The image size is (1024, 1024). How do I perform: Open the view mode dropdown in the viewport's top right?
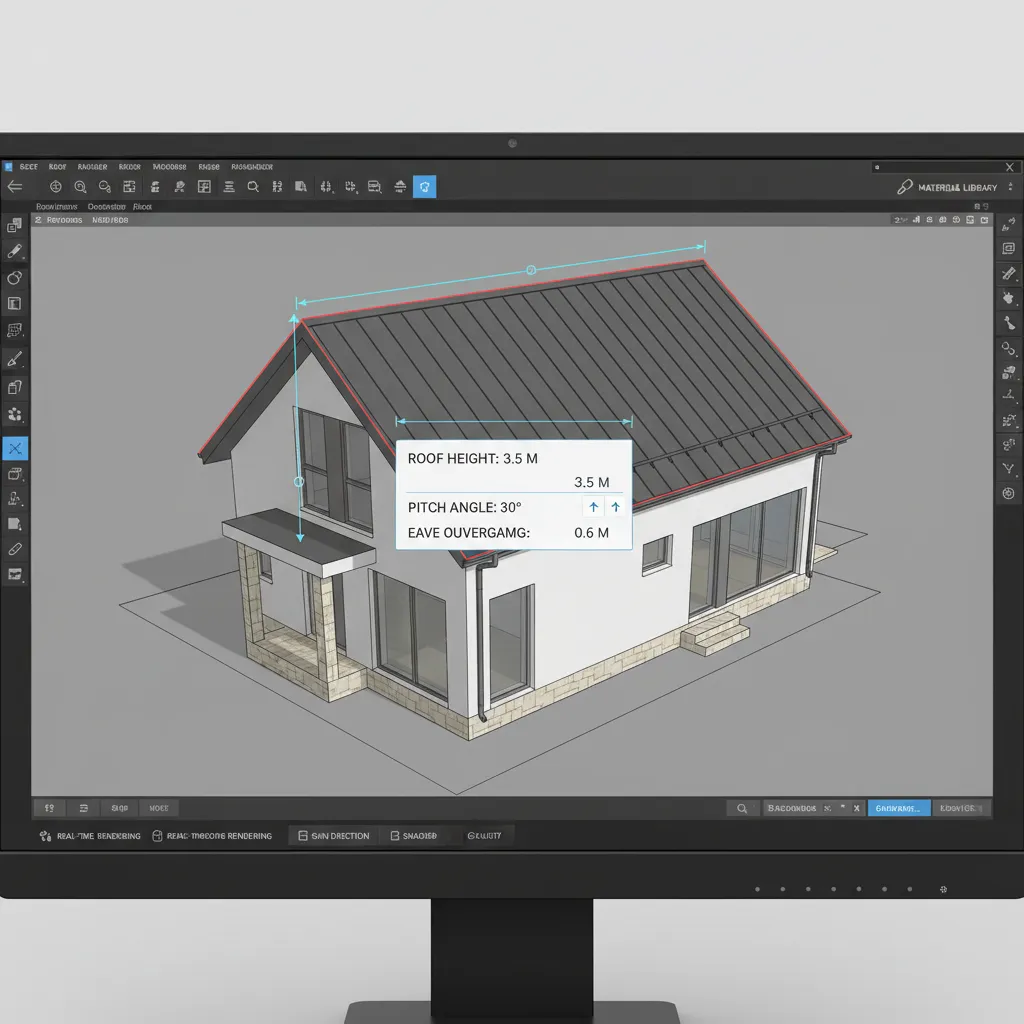click(x=905, y=219)
